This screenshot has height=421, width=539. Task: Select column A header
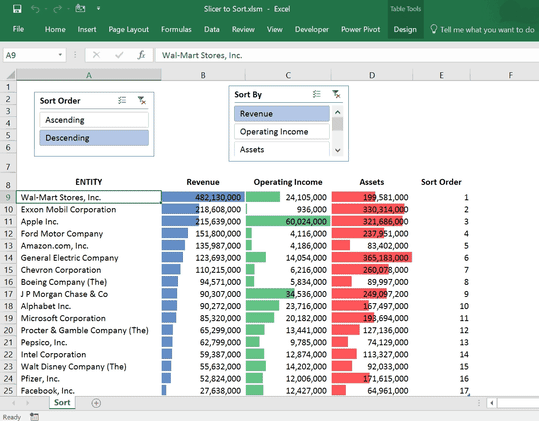coord(89,75)
